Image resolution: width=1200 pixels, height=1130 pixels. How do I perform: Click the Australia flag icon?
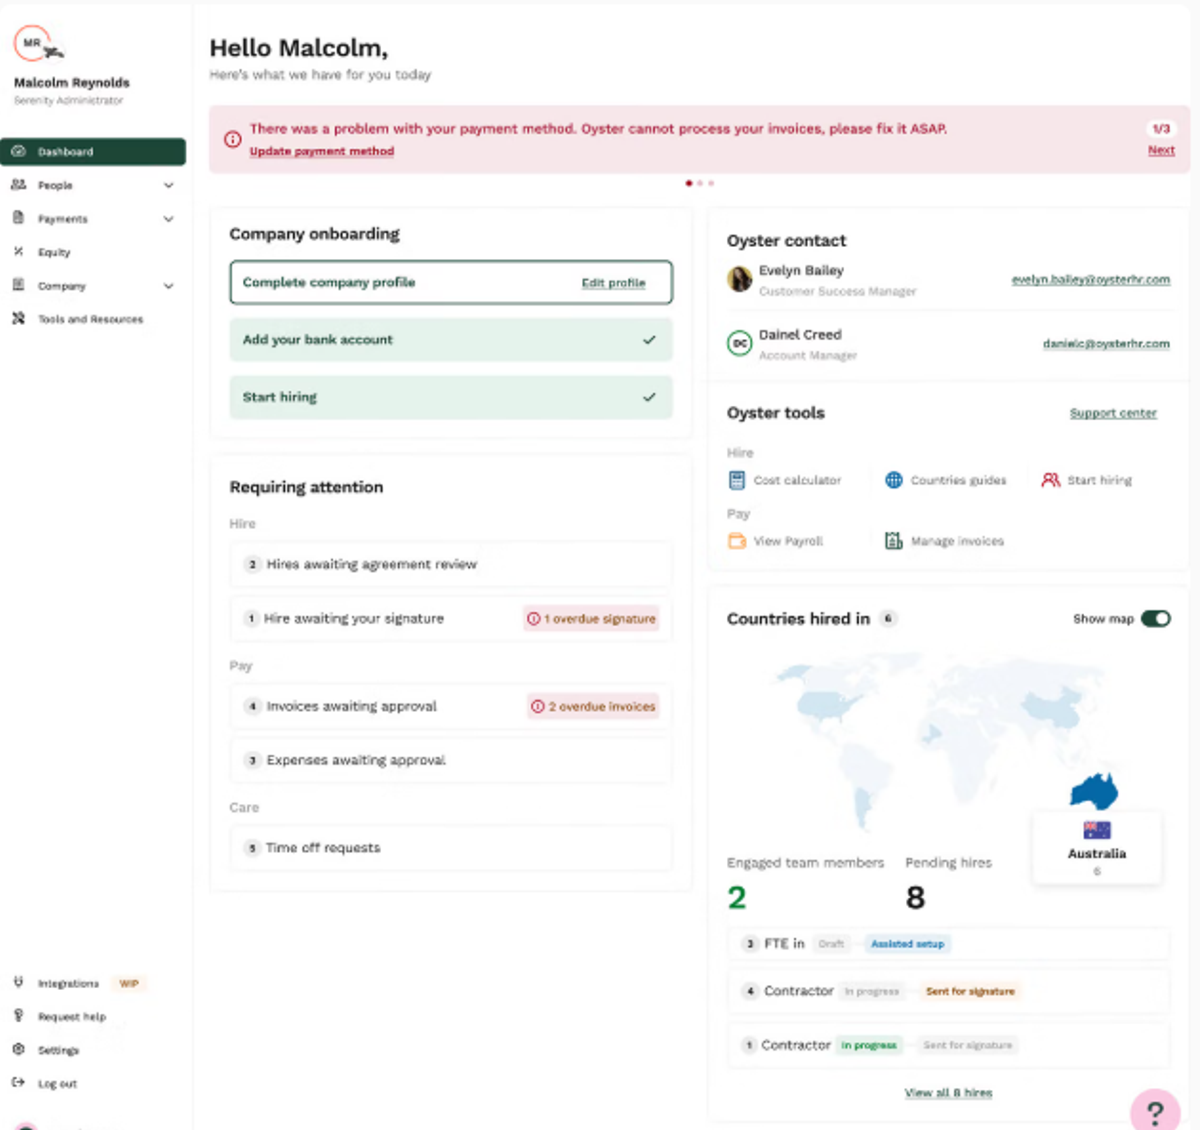[x=1097, y=830]
